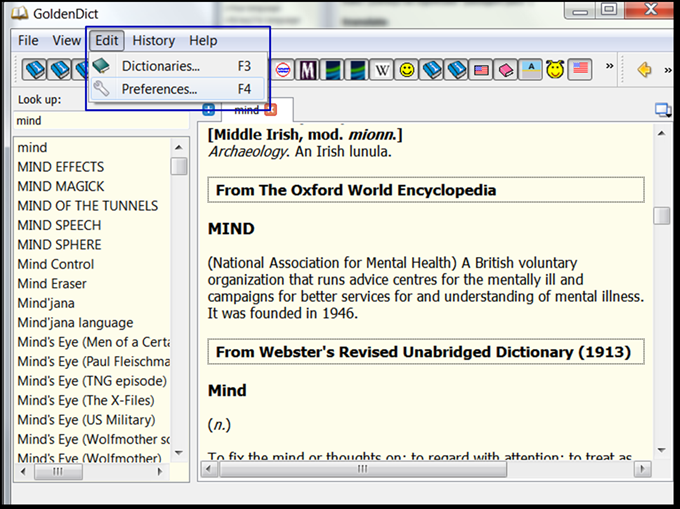Click article pane horizontal scroll left arrow
680x509 pixels.
[209, 469]
